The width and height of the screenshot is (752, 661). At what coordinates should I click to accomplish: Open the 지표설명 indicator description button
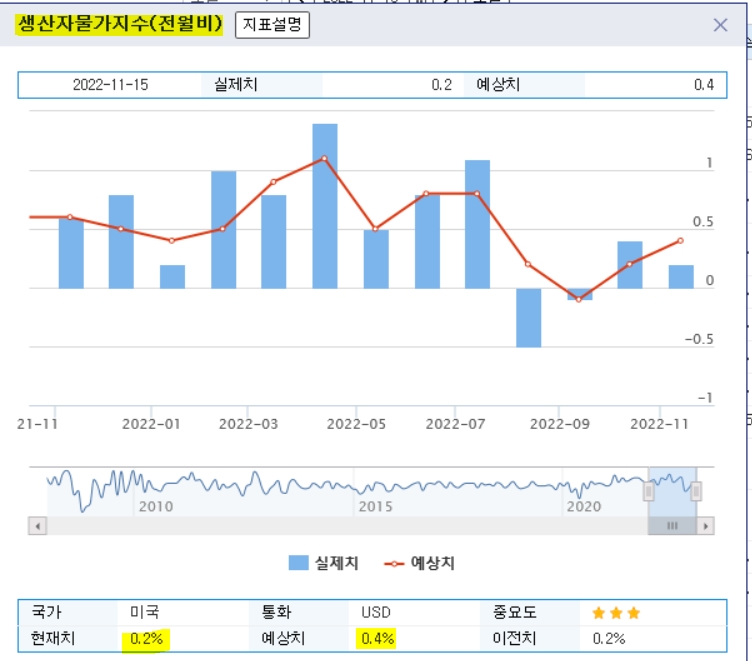272,24
